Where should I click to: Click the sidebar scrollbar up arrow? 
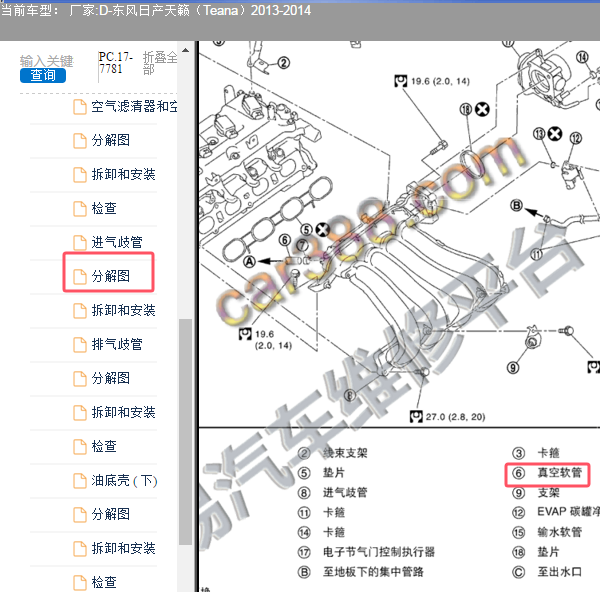[x=185, y=50]
